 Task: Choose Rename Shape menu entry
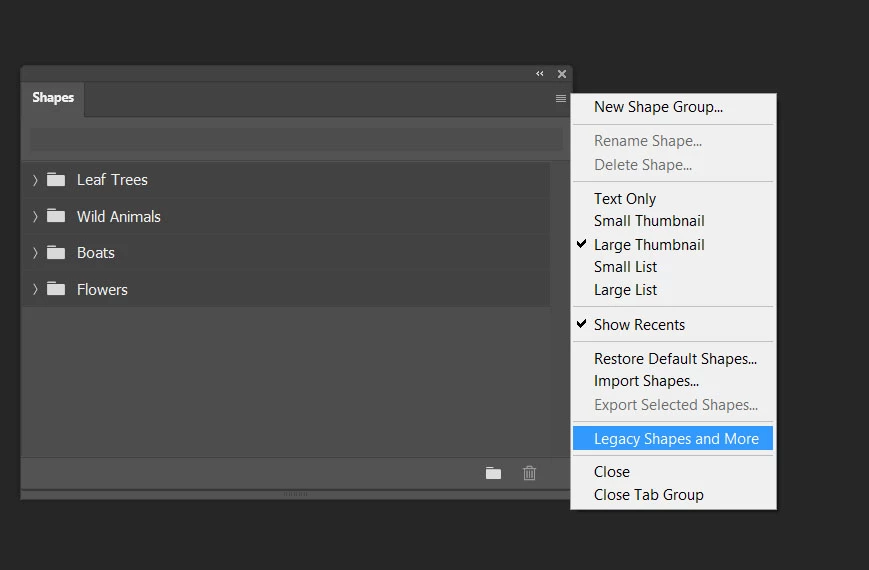(x=673, y=141)
